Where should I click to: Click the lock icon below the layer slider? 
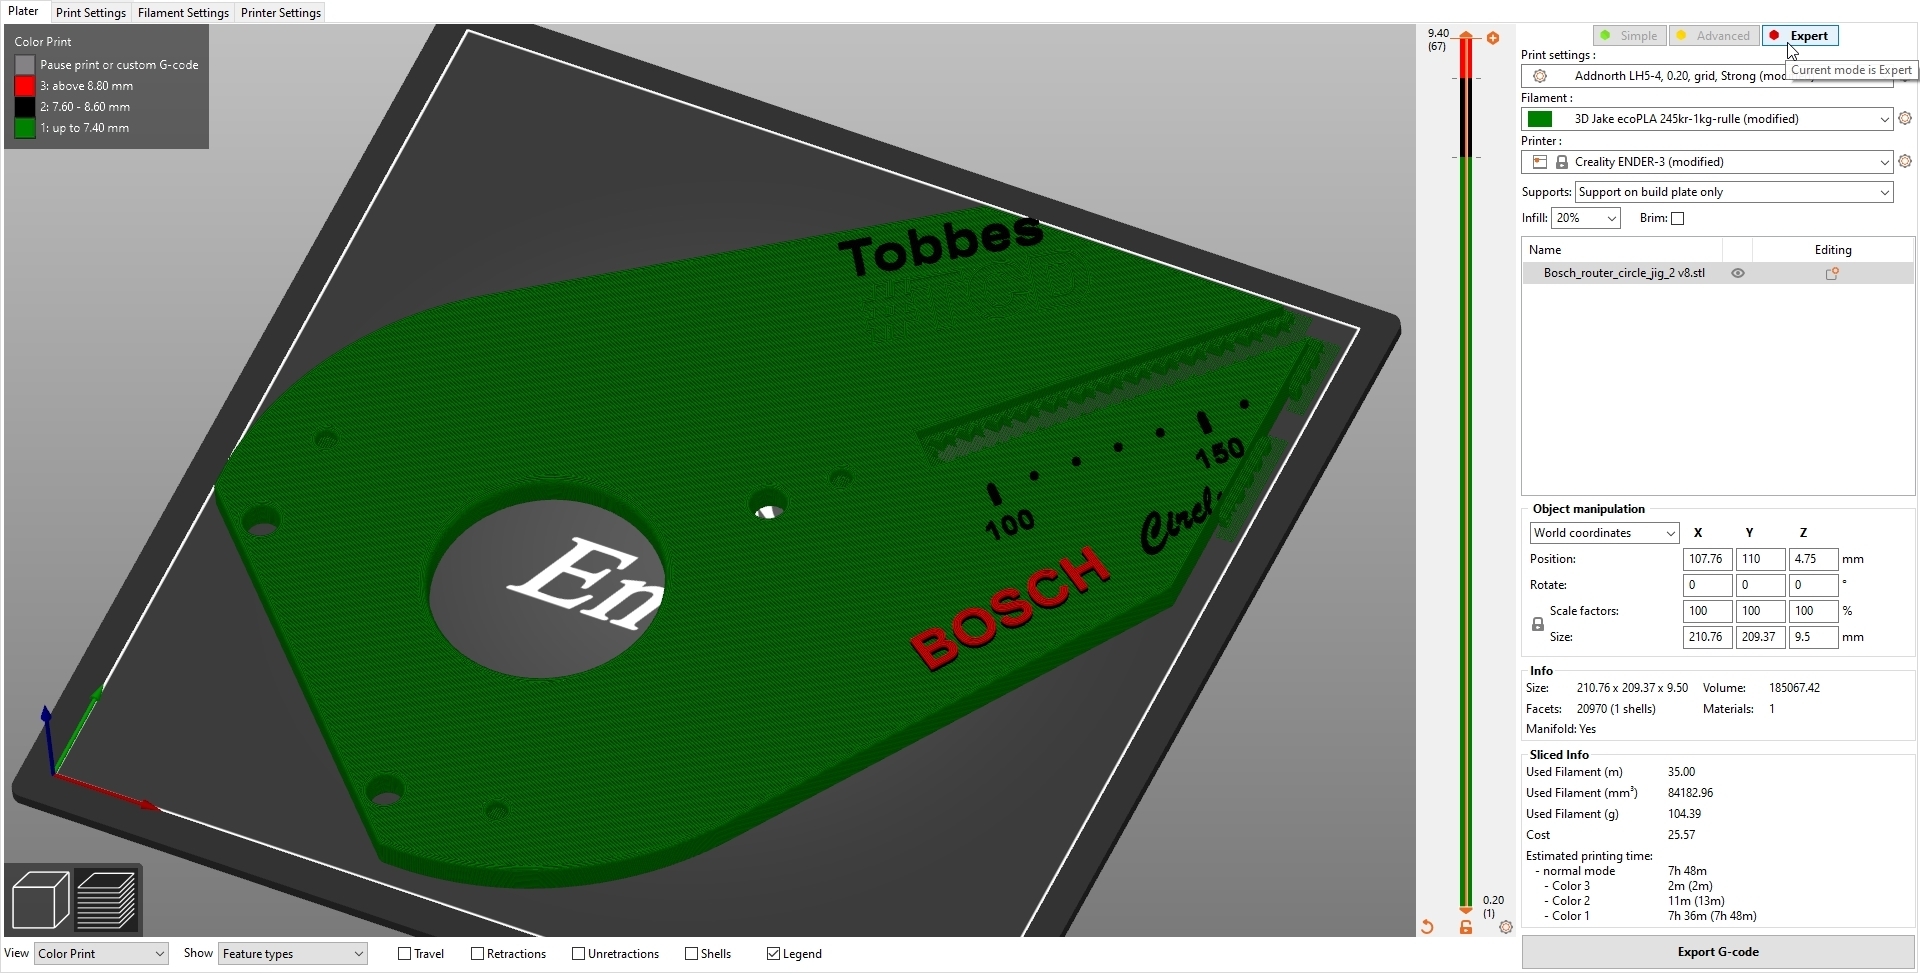click(x=1466, y=927)
